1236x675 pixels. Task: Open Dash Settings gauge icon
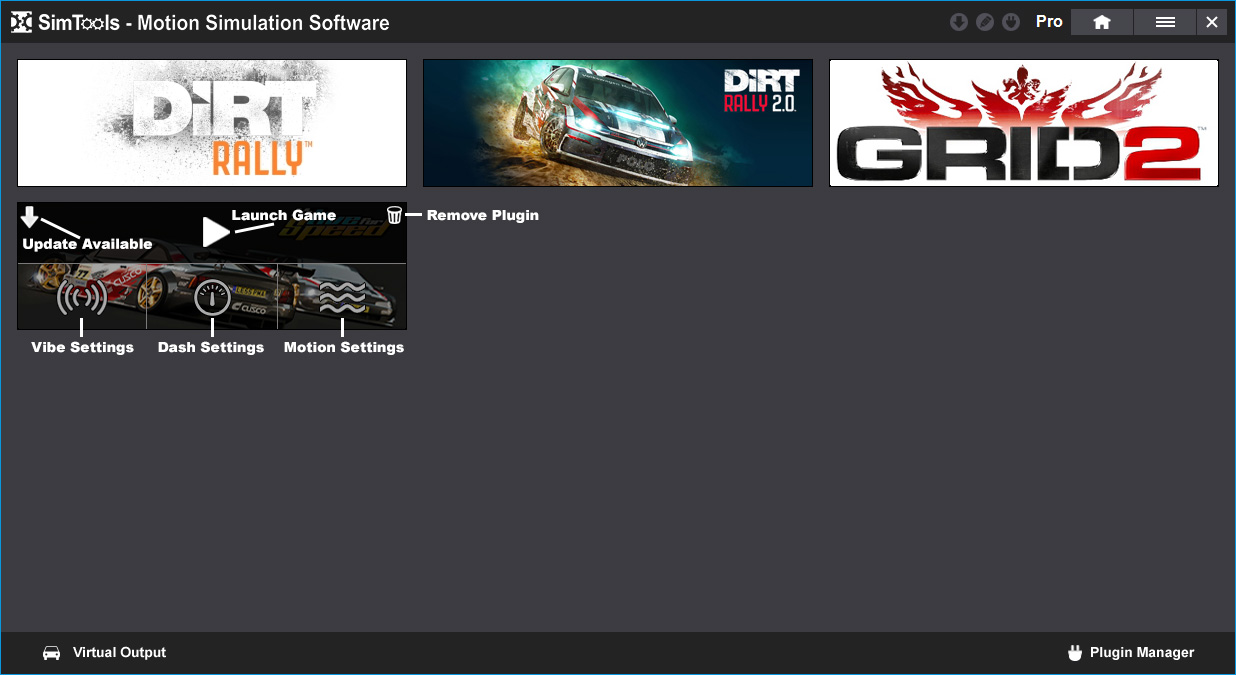point(212,298)
